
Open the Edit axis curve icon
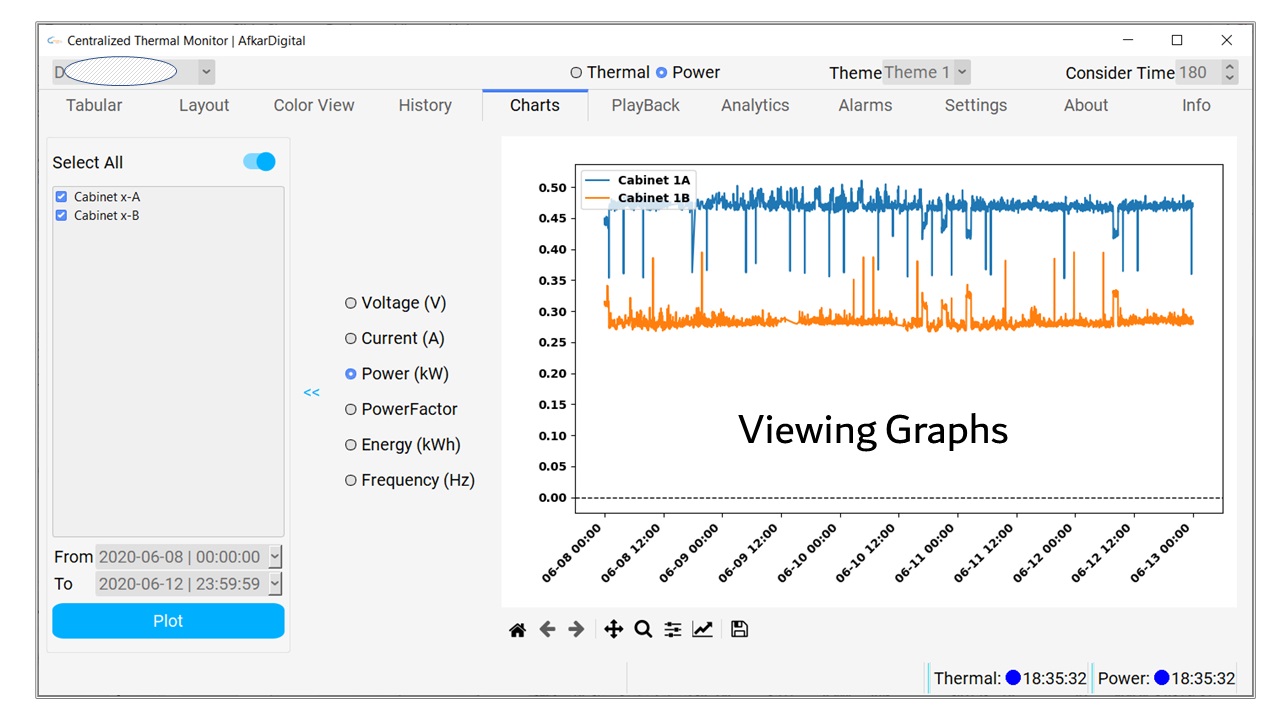[703, 629]
